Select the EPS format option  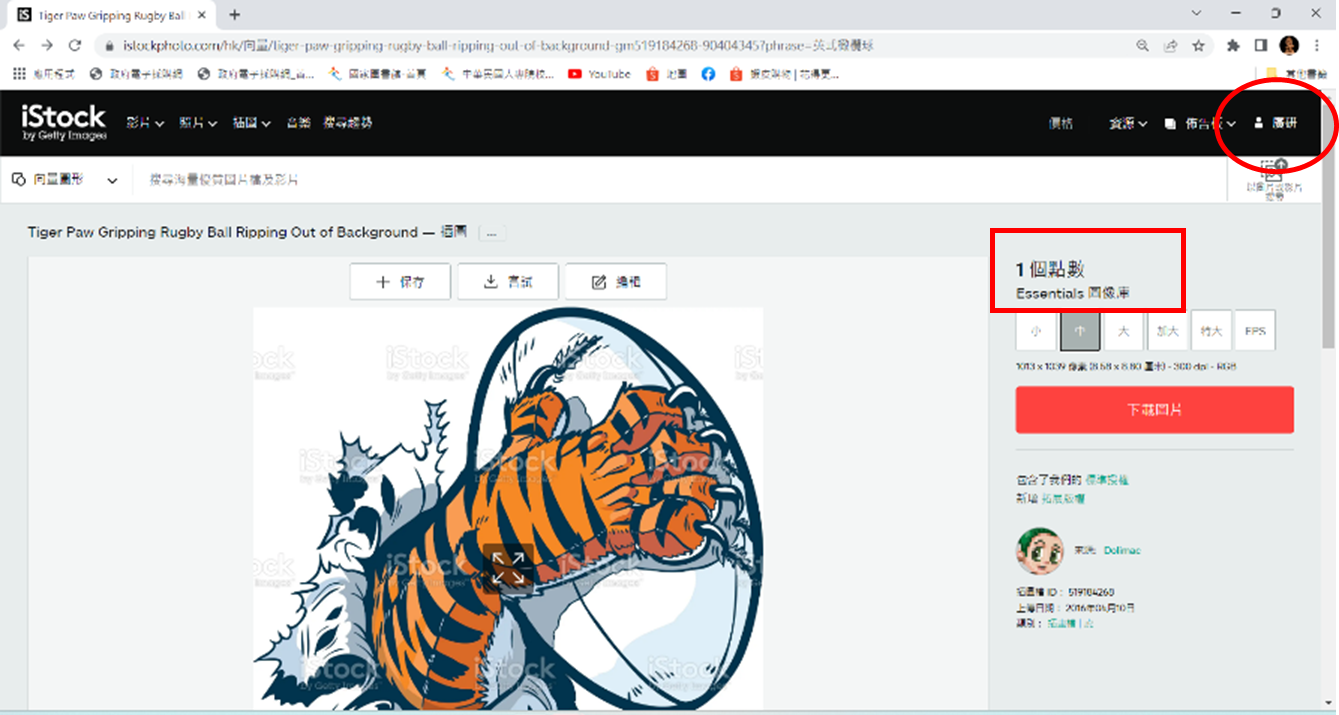(1256, 331)
